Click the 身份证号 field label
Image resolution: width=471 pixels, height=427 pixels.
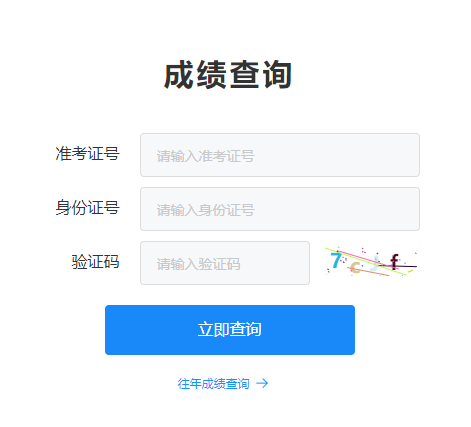click(87, 208)
